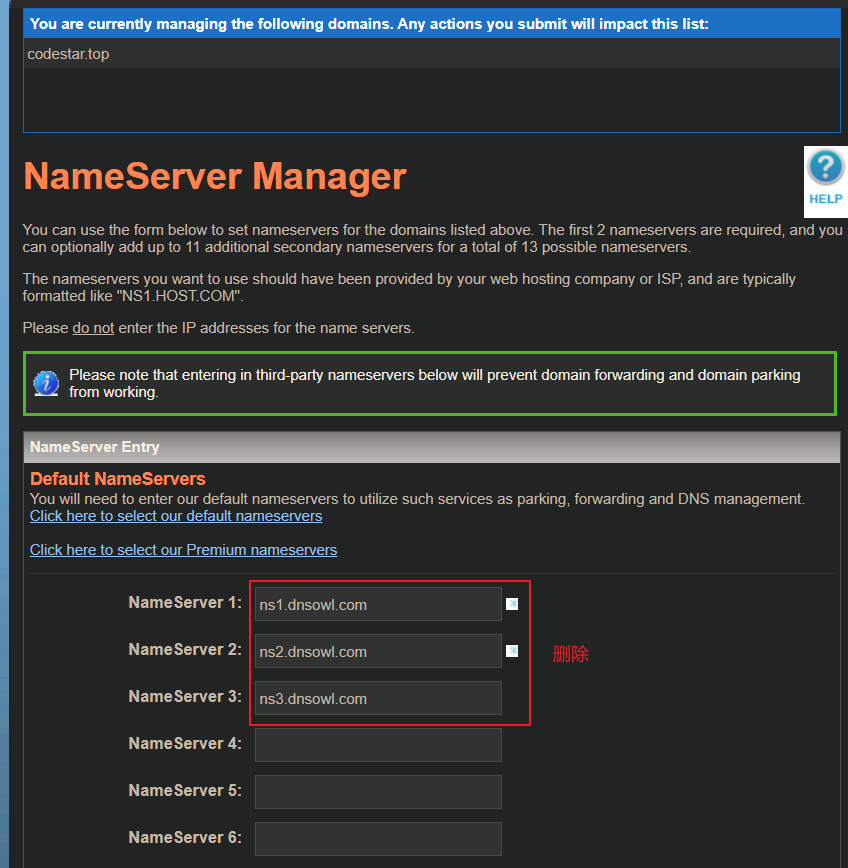Click the "NameServer 5:" label
Image resolution: width=848 pixels, height=868 pixels.
[x=185, y=790]
